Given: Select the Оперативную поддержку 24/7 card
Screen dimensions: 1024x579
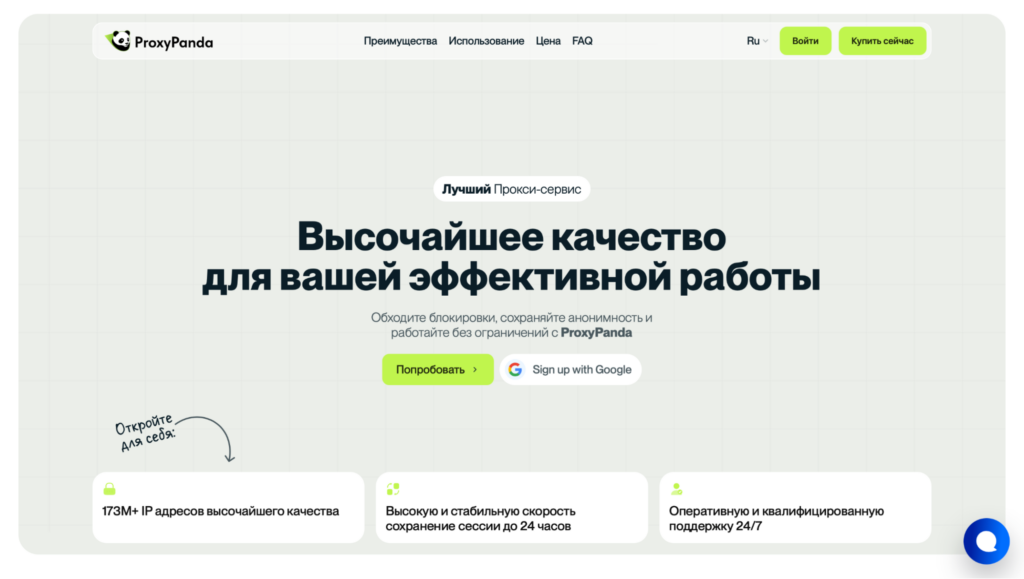Looking at the screenshot, I should (x=795, y=507).
